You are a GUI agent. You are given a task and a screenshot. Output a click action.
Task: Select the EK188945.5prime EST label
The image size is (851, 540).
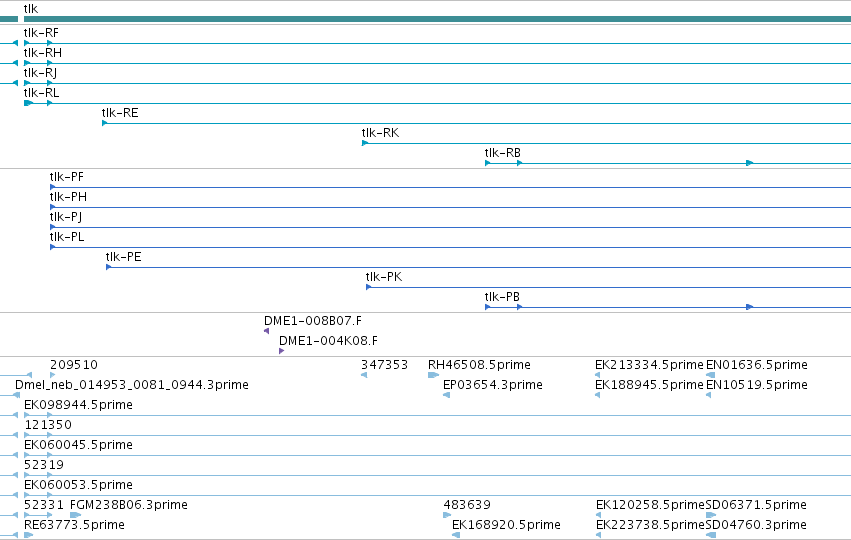coord(649,385)
